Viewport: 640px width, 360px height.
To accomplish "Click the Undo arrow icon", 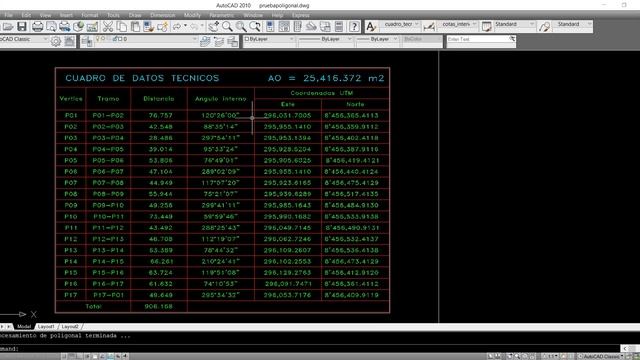I will [177, 27].
